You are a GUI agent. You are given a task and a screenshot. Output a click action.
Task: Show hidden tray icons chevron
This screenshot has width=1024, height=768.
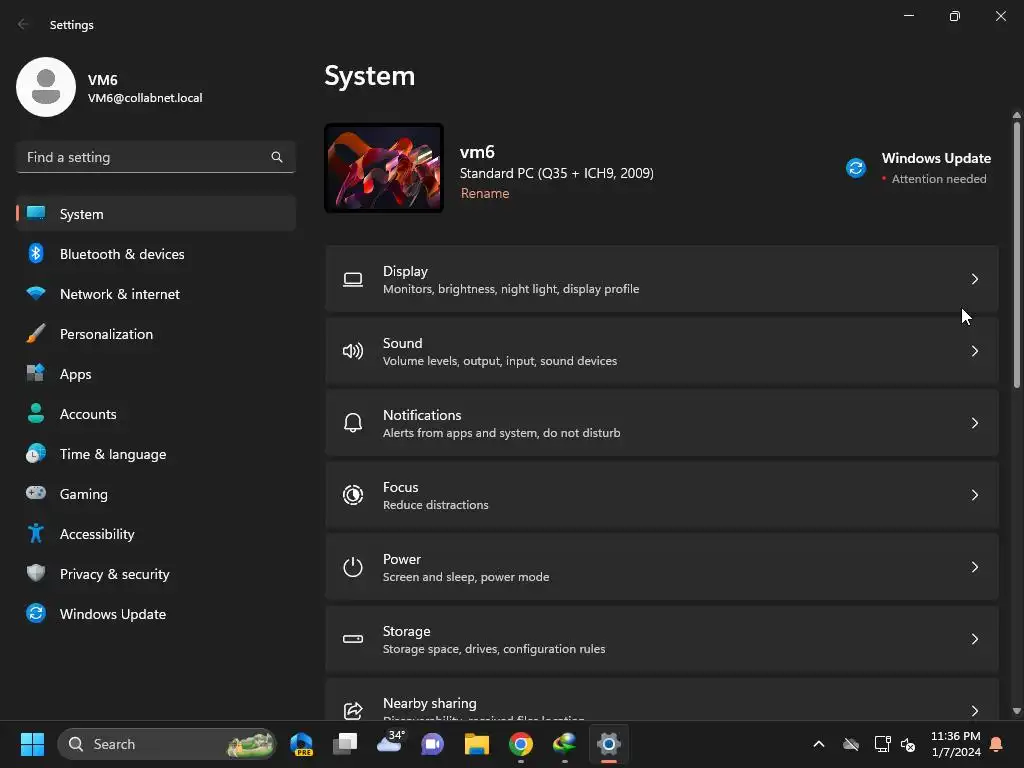pos(818,744)
